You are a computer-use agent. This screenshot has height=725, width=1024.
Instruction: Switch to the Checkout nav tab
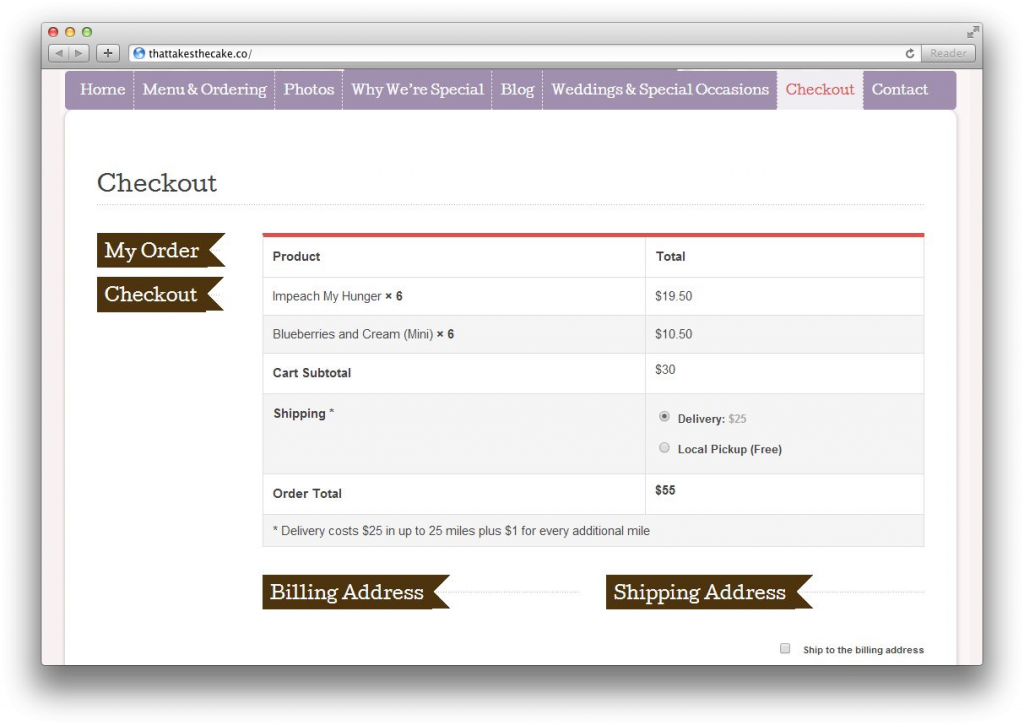tap(820, 90)
